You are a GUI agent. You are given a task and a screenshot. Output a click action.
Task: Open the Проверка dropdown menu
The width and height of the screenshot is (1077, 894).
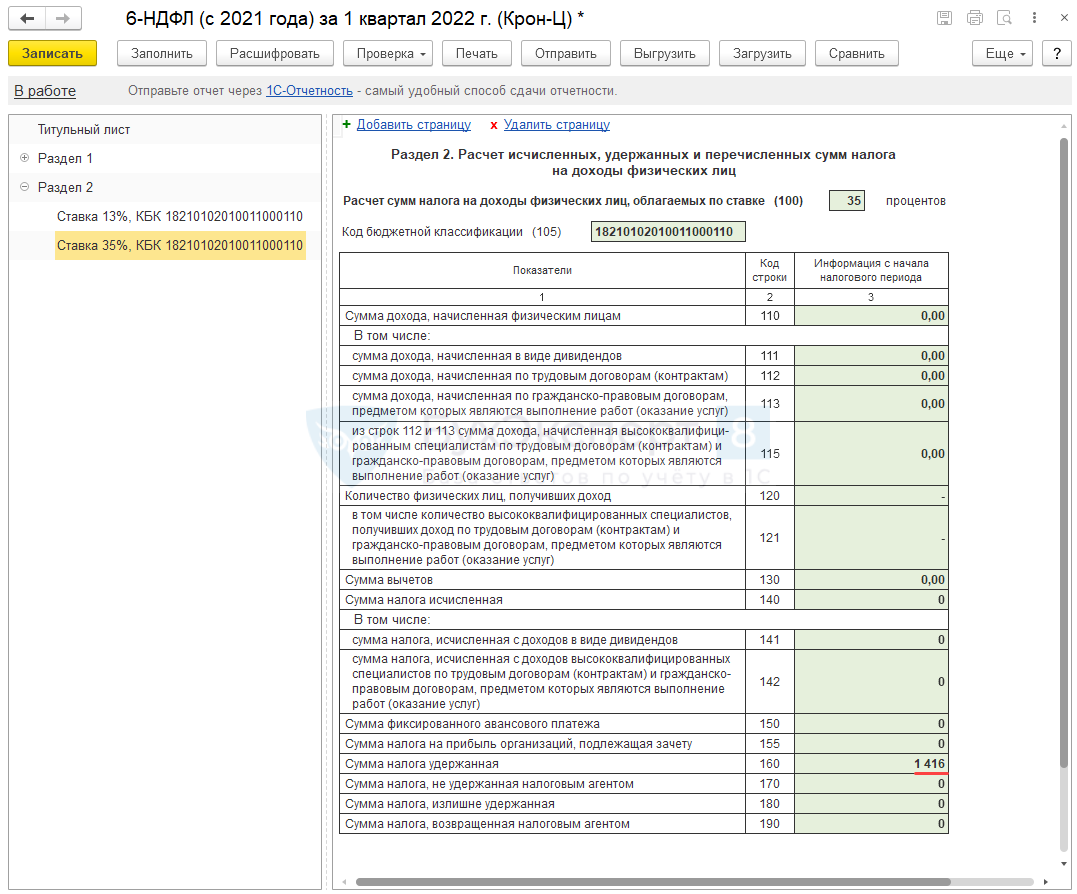(x=389, y=54)
